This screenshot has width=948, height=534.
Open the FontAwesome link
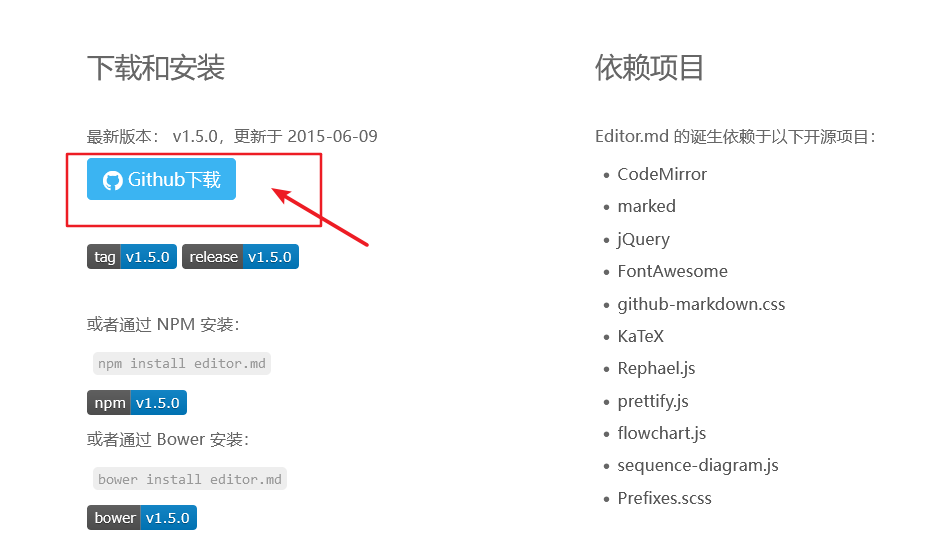(x=672, y=271)
